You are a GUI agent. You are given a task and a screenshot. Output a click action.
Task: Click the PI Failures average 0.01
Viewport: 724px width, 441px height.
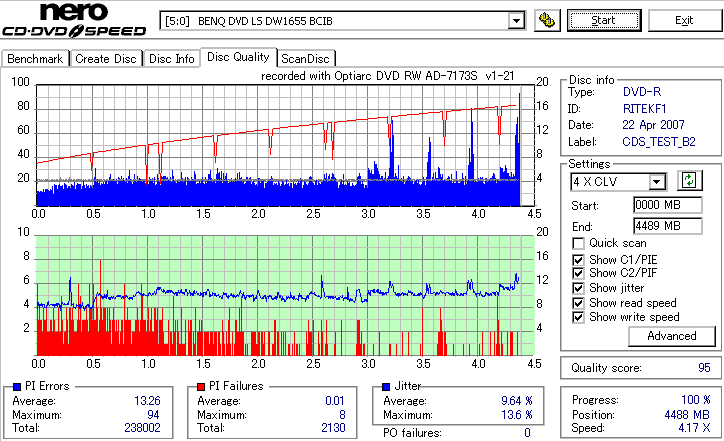[x=334, y=401]
